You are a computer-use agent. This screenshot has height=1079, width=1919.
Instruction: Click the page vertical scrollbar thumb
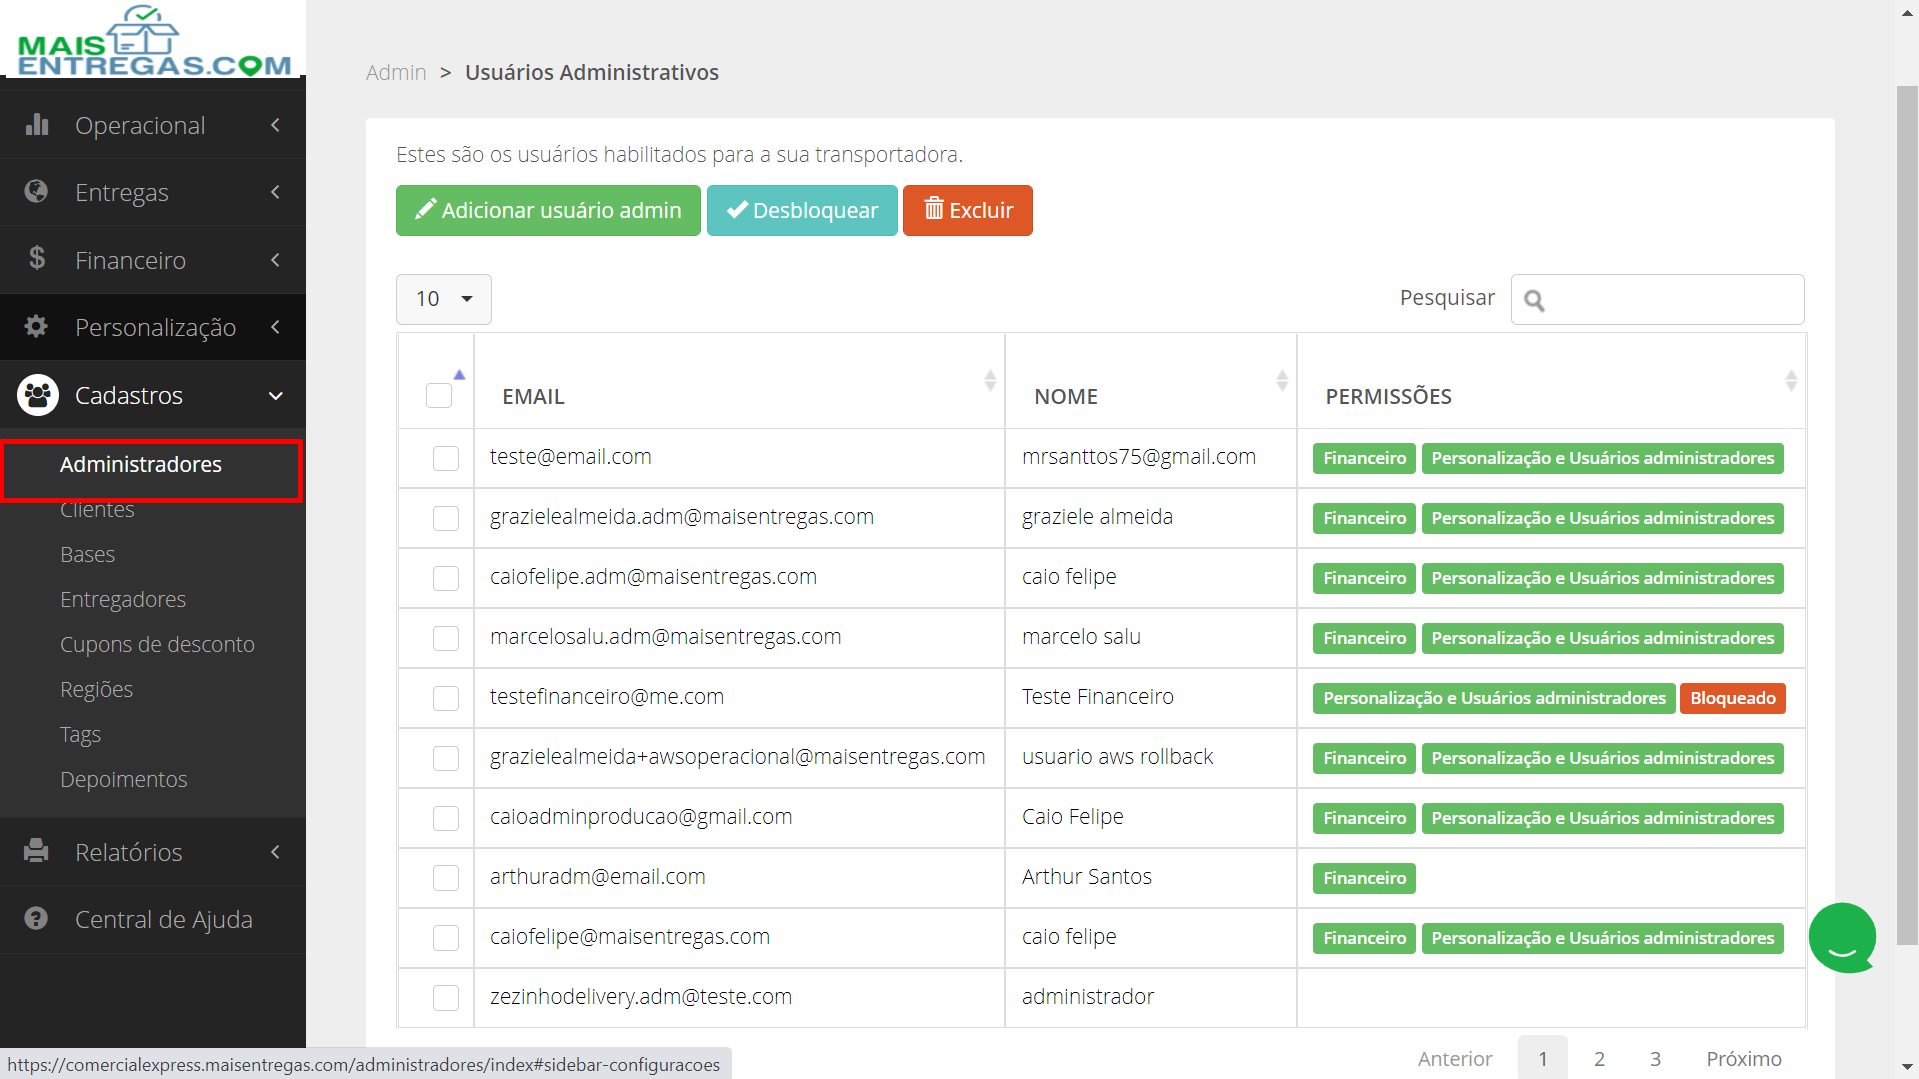click(x=1907, y=515)
